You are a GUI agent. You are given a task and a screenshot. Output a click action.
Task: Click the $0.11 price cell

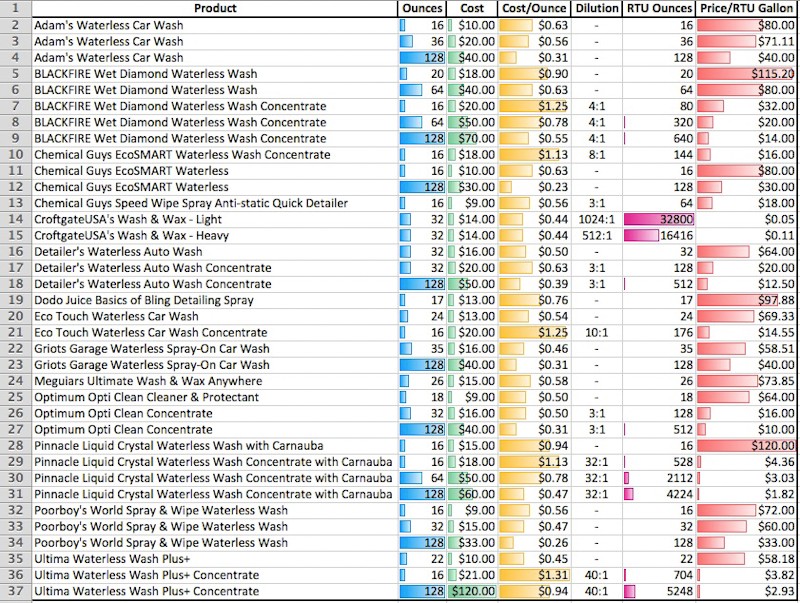tap(746, 236)
